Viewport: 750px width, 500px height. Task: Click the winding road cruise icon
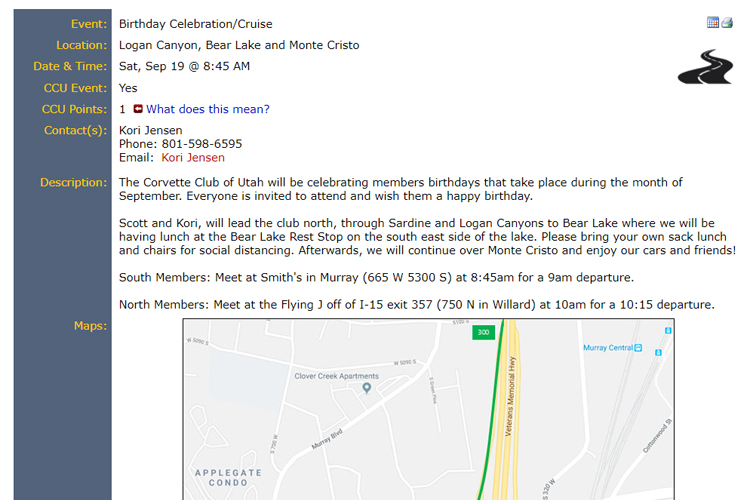(x=705, y=67)
